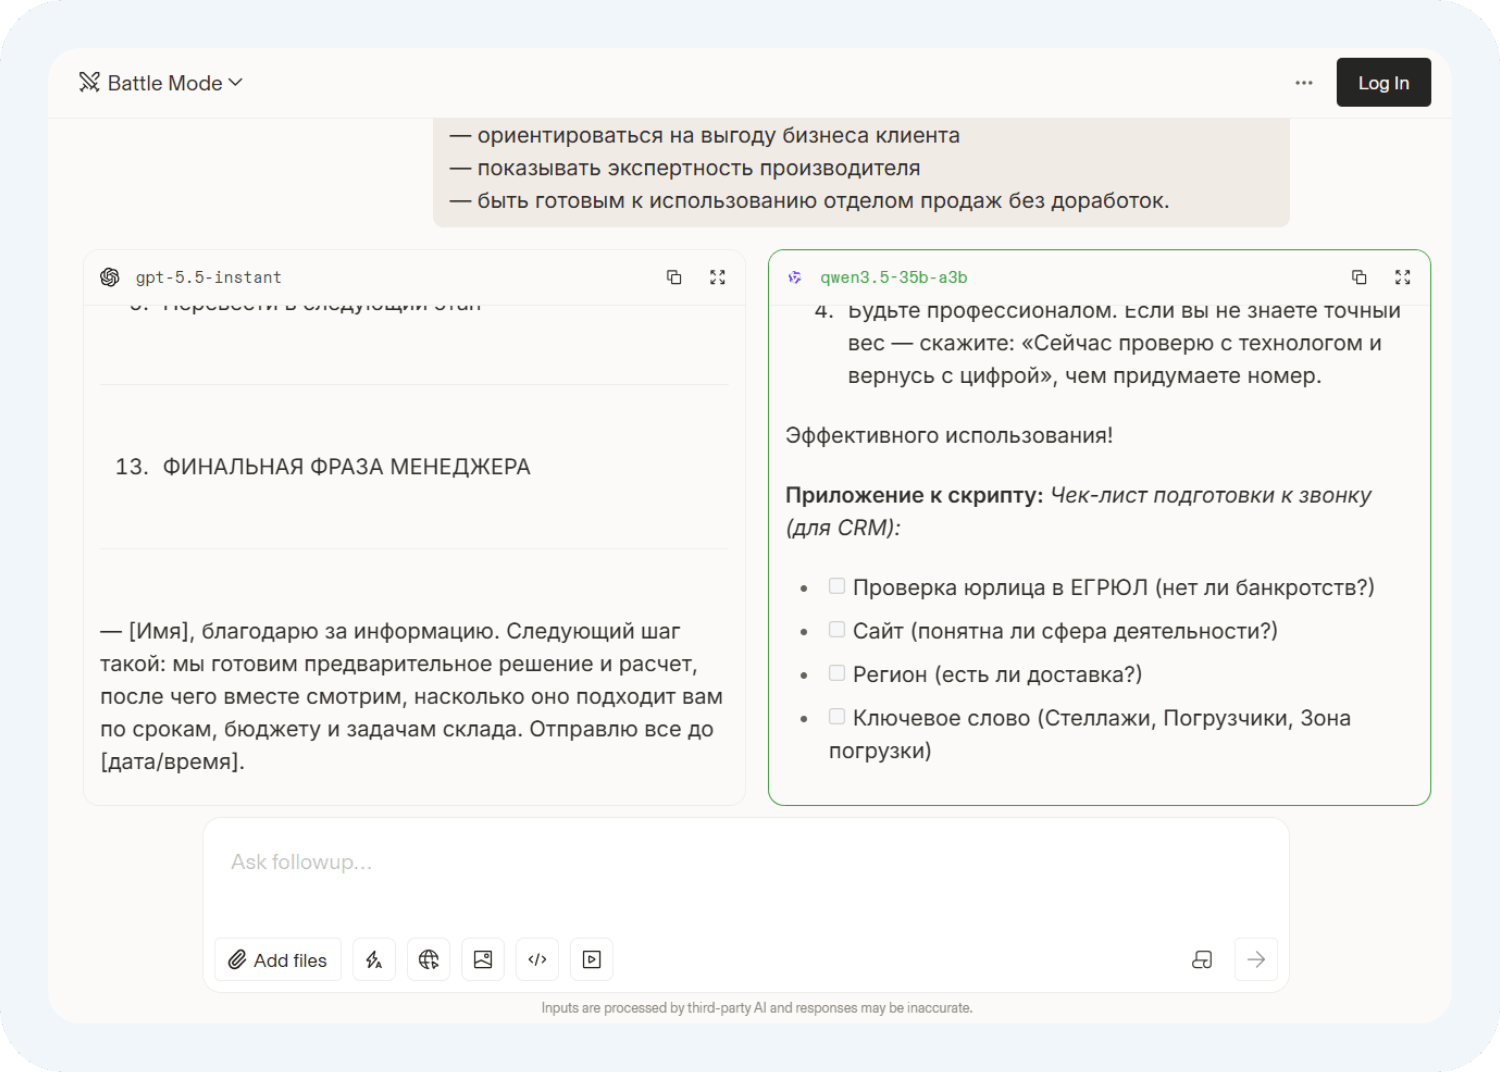Expand the qwen3.5-35b-a3b response panel
This screenshot has height=1072, width=1500.
pos(1402,277)
